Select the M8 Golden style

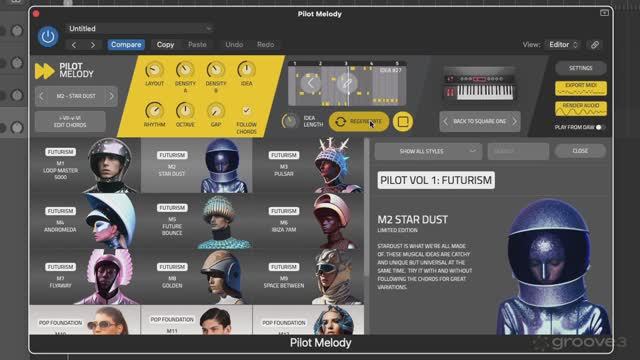pos(197,277)
